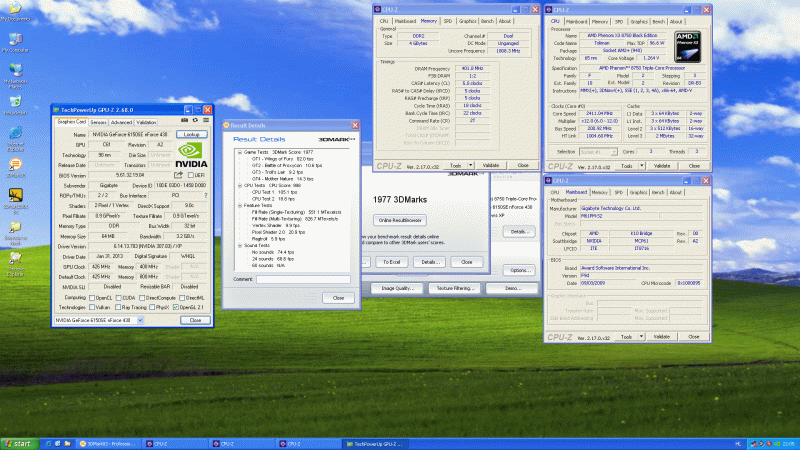Toggle the OpenGL 2.1 checkbox

176,307
